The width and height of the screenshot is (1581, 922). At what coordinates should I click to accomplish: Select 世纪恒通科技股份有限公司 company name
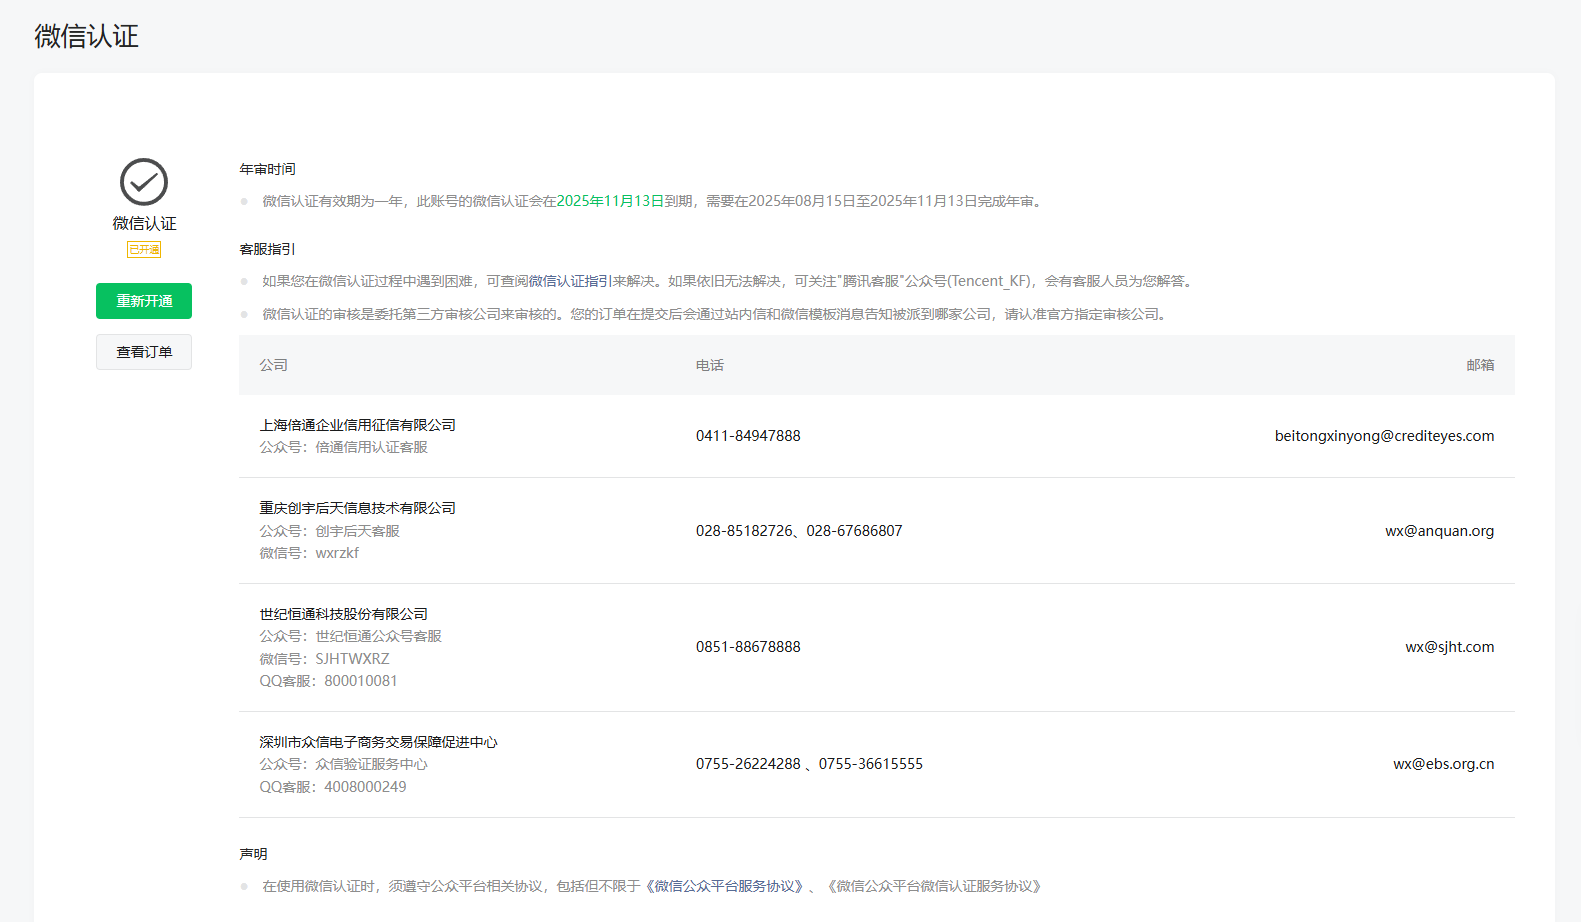click(x=344, y=614)
